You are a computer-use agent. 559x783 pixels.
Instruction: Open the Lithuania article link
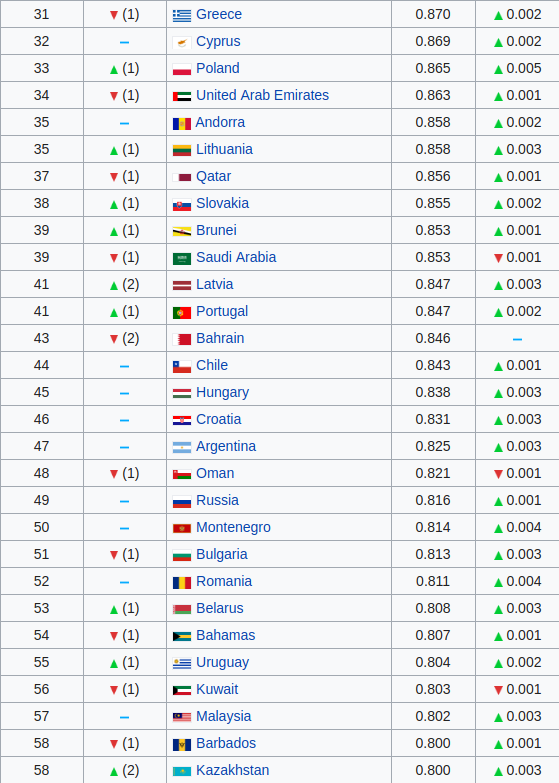click(224, 149)
